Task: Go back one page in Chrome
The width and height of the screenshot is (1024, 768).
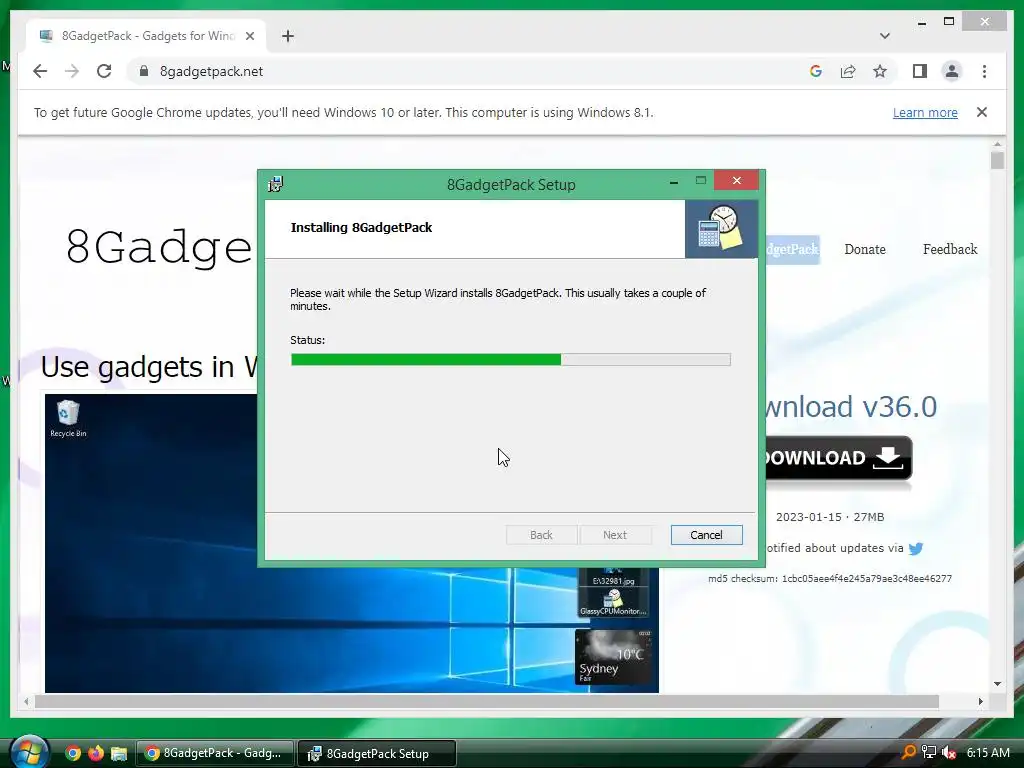Action: [x=40, y=71]
